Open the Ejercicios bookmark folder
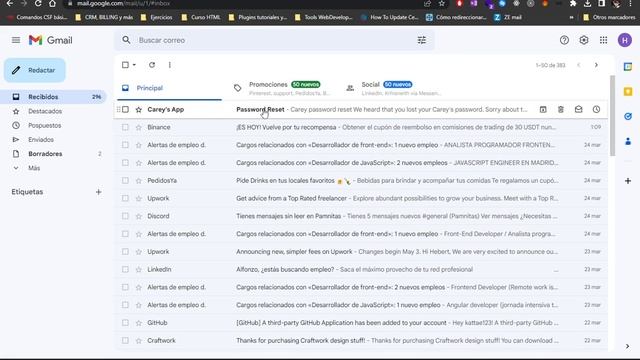The width and height of the screenshot is (640, 360). [x=156, y=17]
